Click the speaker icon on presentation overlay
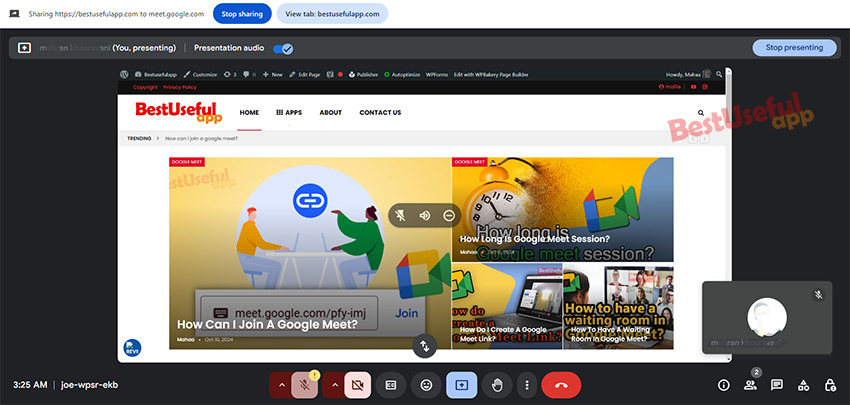Image resolution: width=850 pixels, height=405 pixels. 424,216
